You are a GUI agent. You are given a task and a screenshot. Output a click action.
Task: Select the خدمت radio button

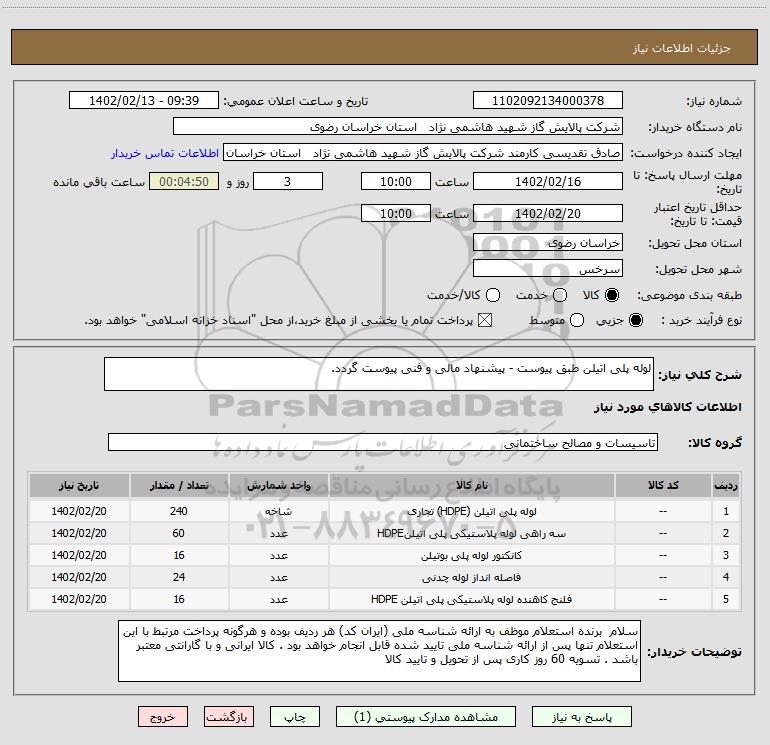[x=560, y=295]
